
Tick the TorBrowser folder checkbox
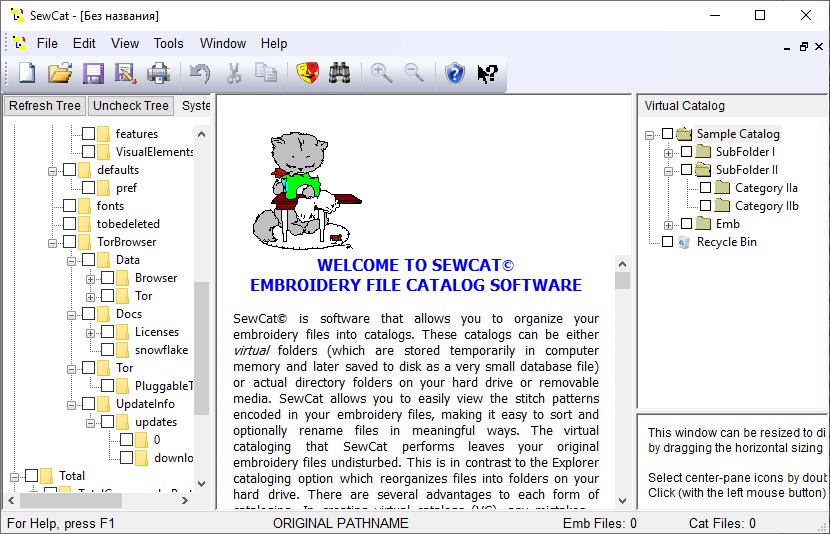[69, 241]
